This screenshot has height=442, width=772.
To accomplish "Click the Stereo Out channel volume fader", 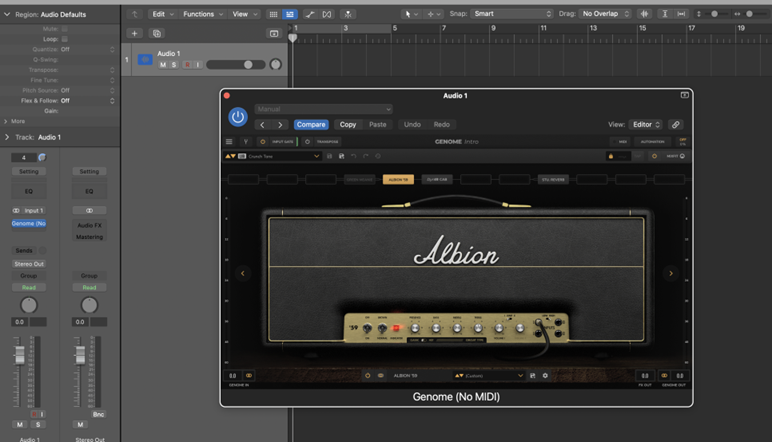I will tap(80, 355).
